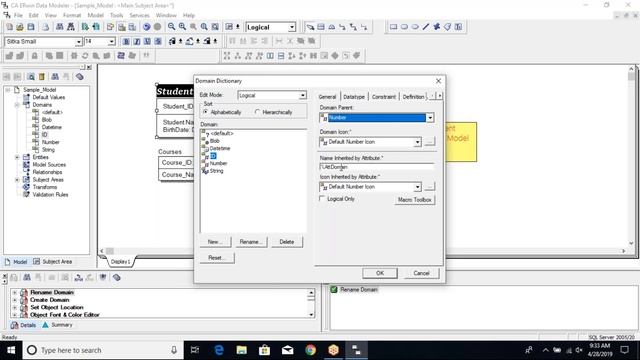This screenshot has height=360, width=640.
Task: Open File Explorer from the taskbar
Action: pyautogui.click(x=242, y=350)
